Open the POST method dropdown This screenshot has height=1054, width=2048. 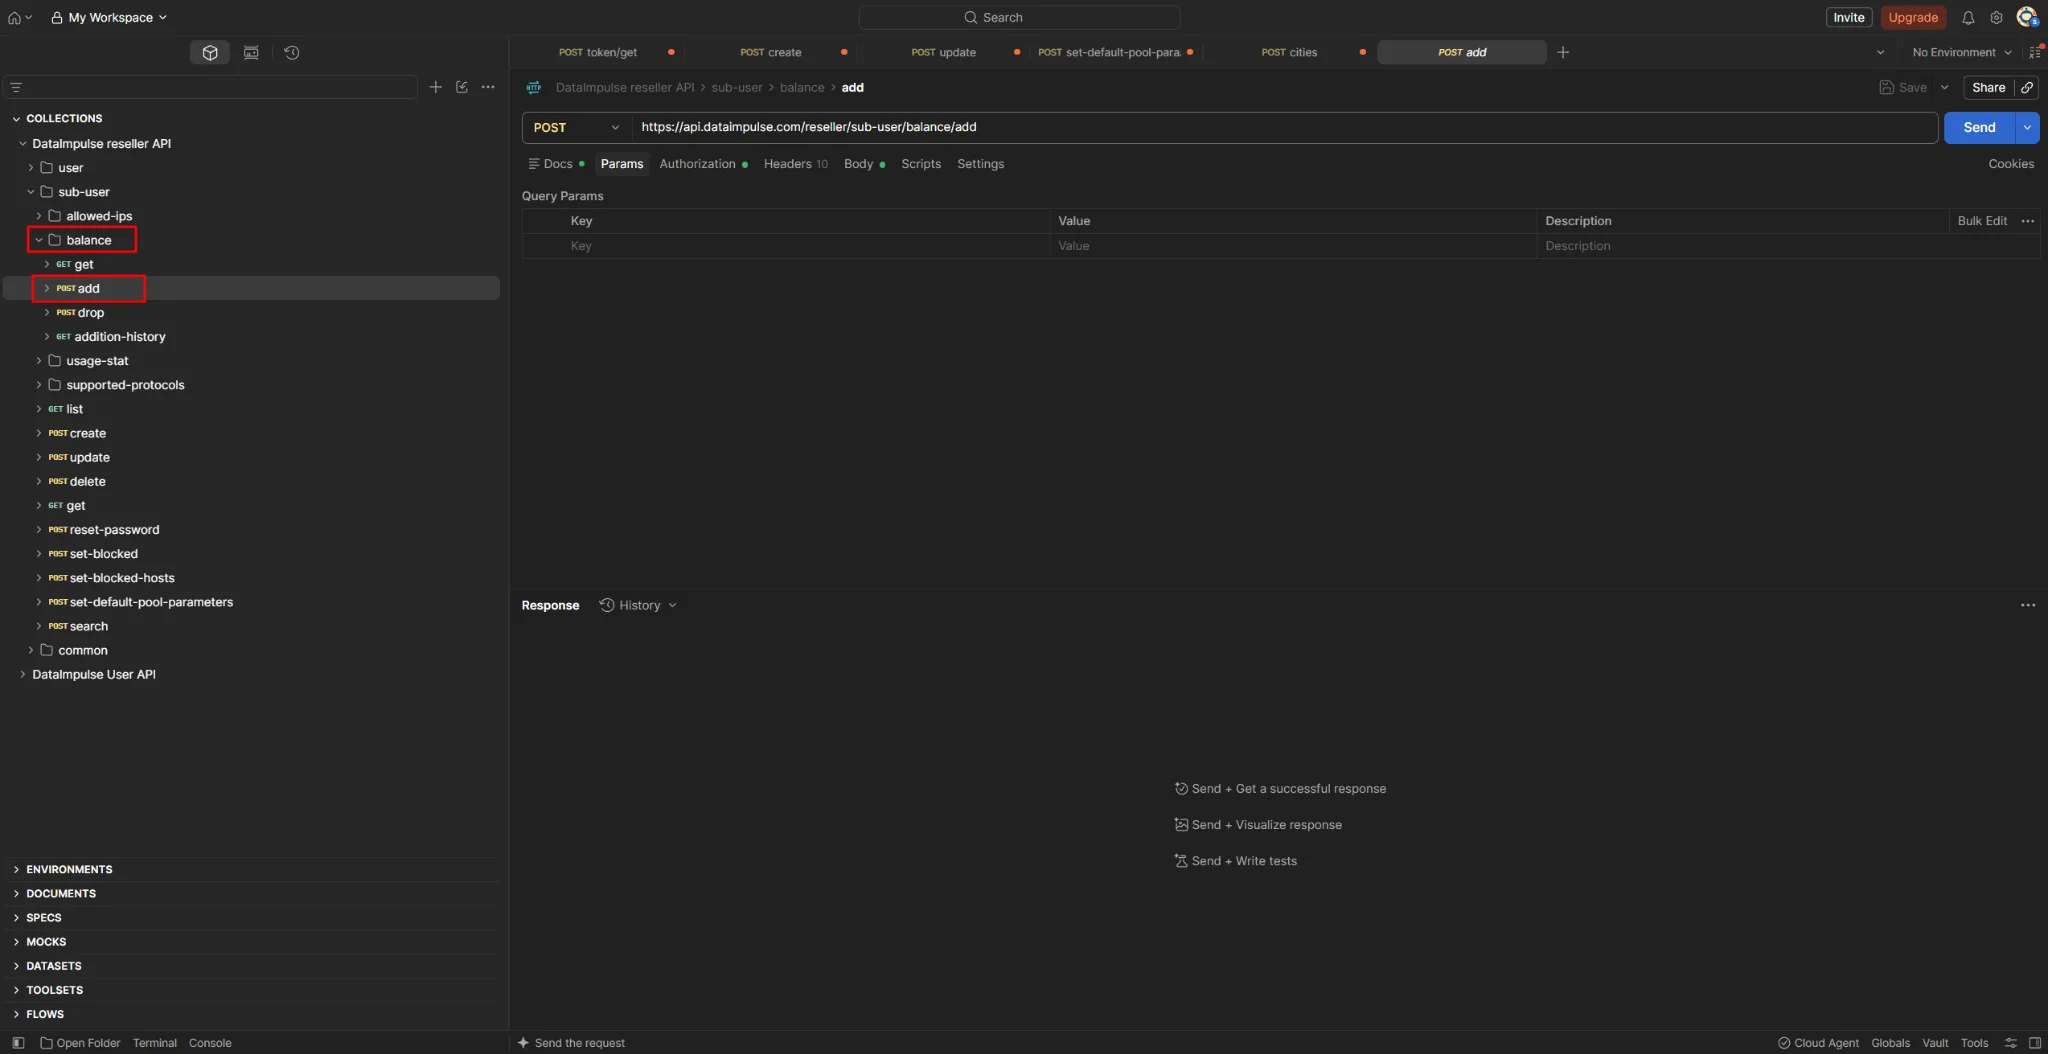(576, 128)
